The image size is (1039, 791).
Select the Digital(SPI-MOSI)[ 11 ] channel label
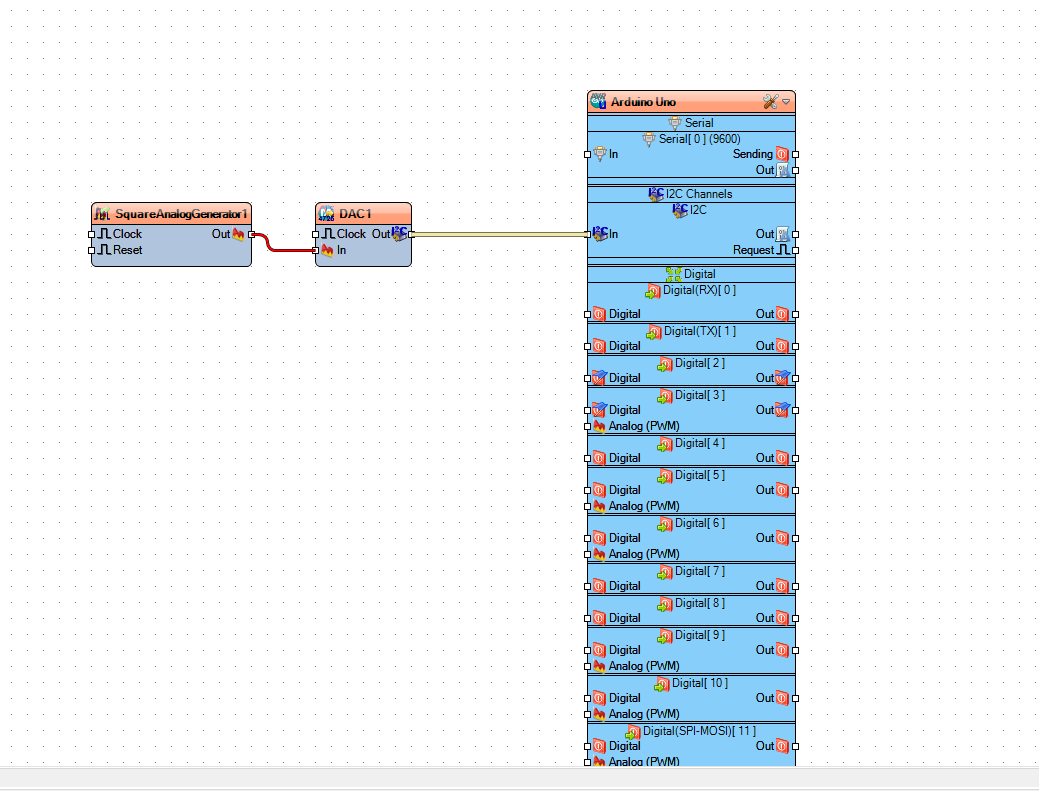tap(699, 731)
